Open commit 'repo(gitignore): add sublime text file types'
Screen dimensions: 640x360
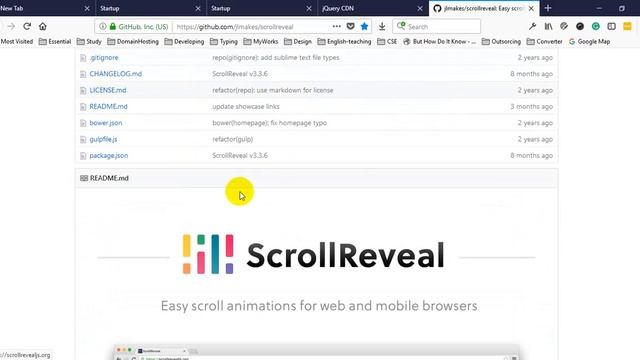click(276, 58)
